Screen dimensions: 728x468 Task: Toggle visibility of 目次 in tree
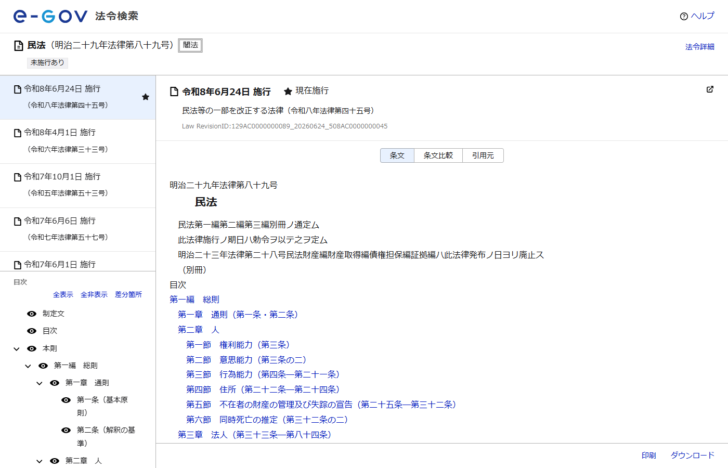[32, 331]
